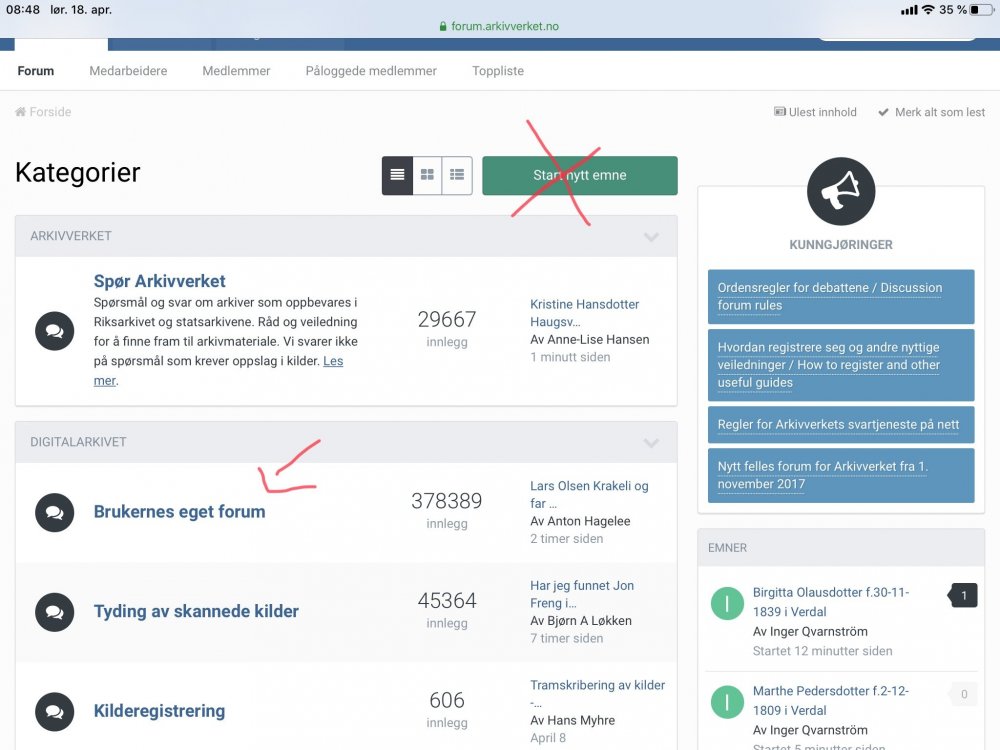Viewport: 1000px width, 750px height.
Task: Click Merk alt som lest
Action: (x=940, y=112)
